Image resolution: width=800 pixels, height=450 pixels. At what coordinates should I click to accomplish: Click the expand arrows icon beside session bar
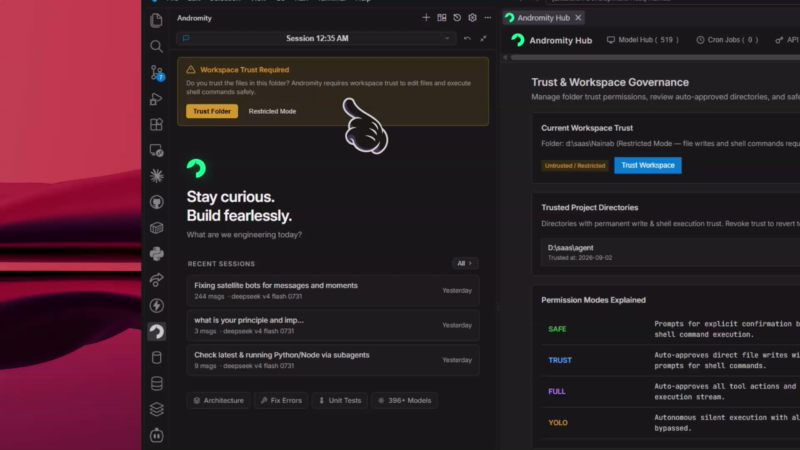point(483,38)
